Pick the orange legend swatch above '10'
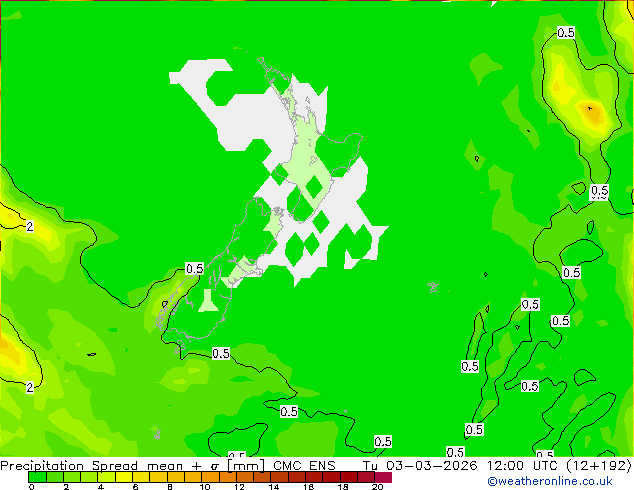This screenshot has width=634, height=490. tap(210, 477)
